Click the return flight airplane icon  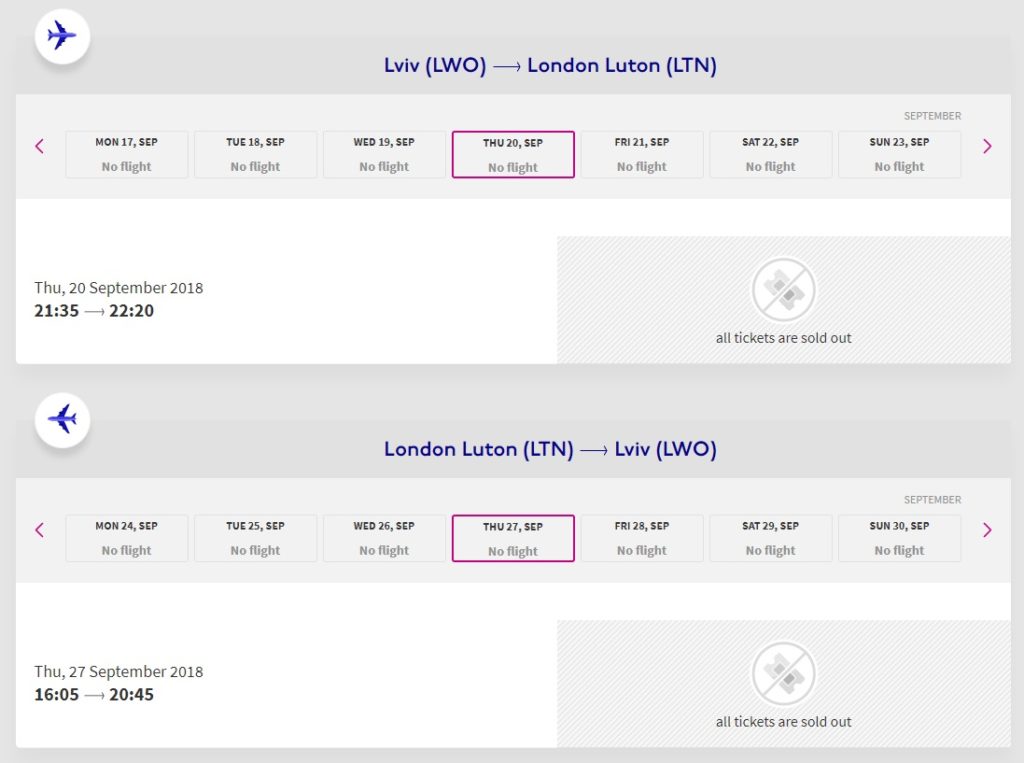(62, 420)
